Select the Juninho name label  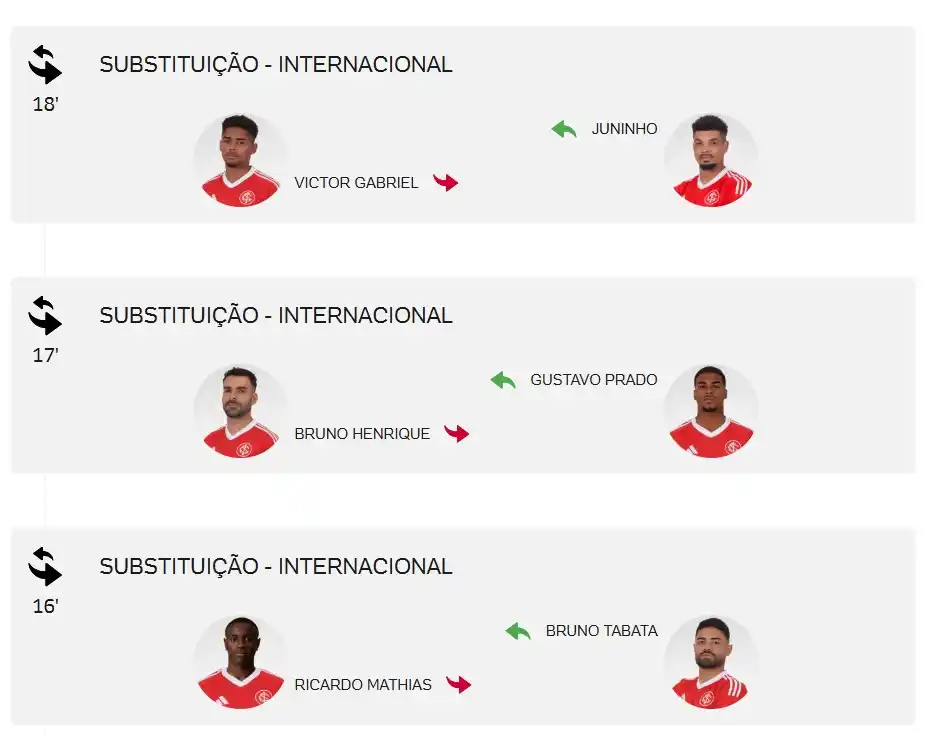[624, 129]
